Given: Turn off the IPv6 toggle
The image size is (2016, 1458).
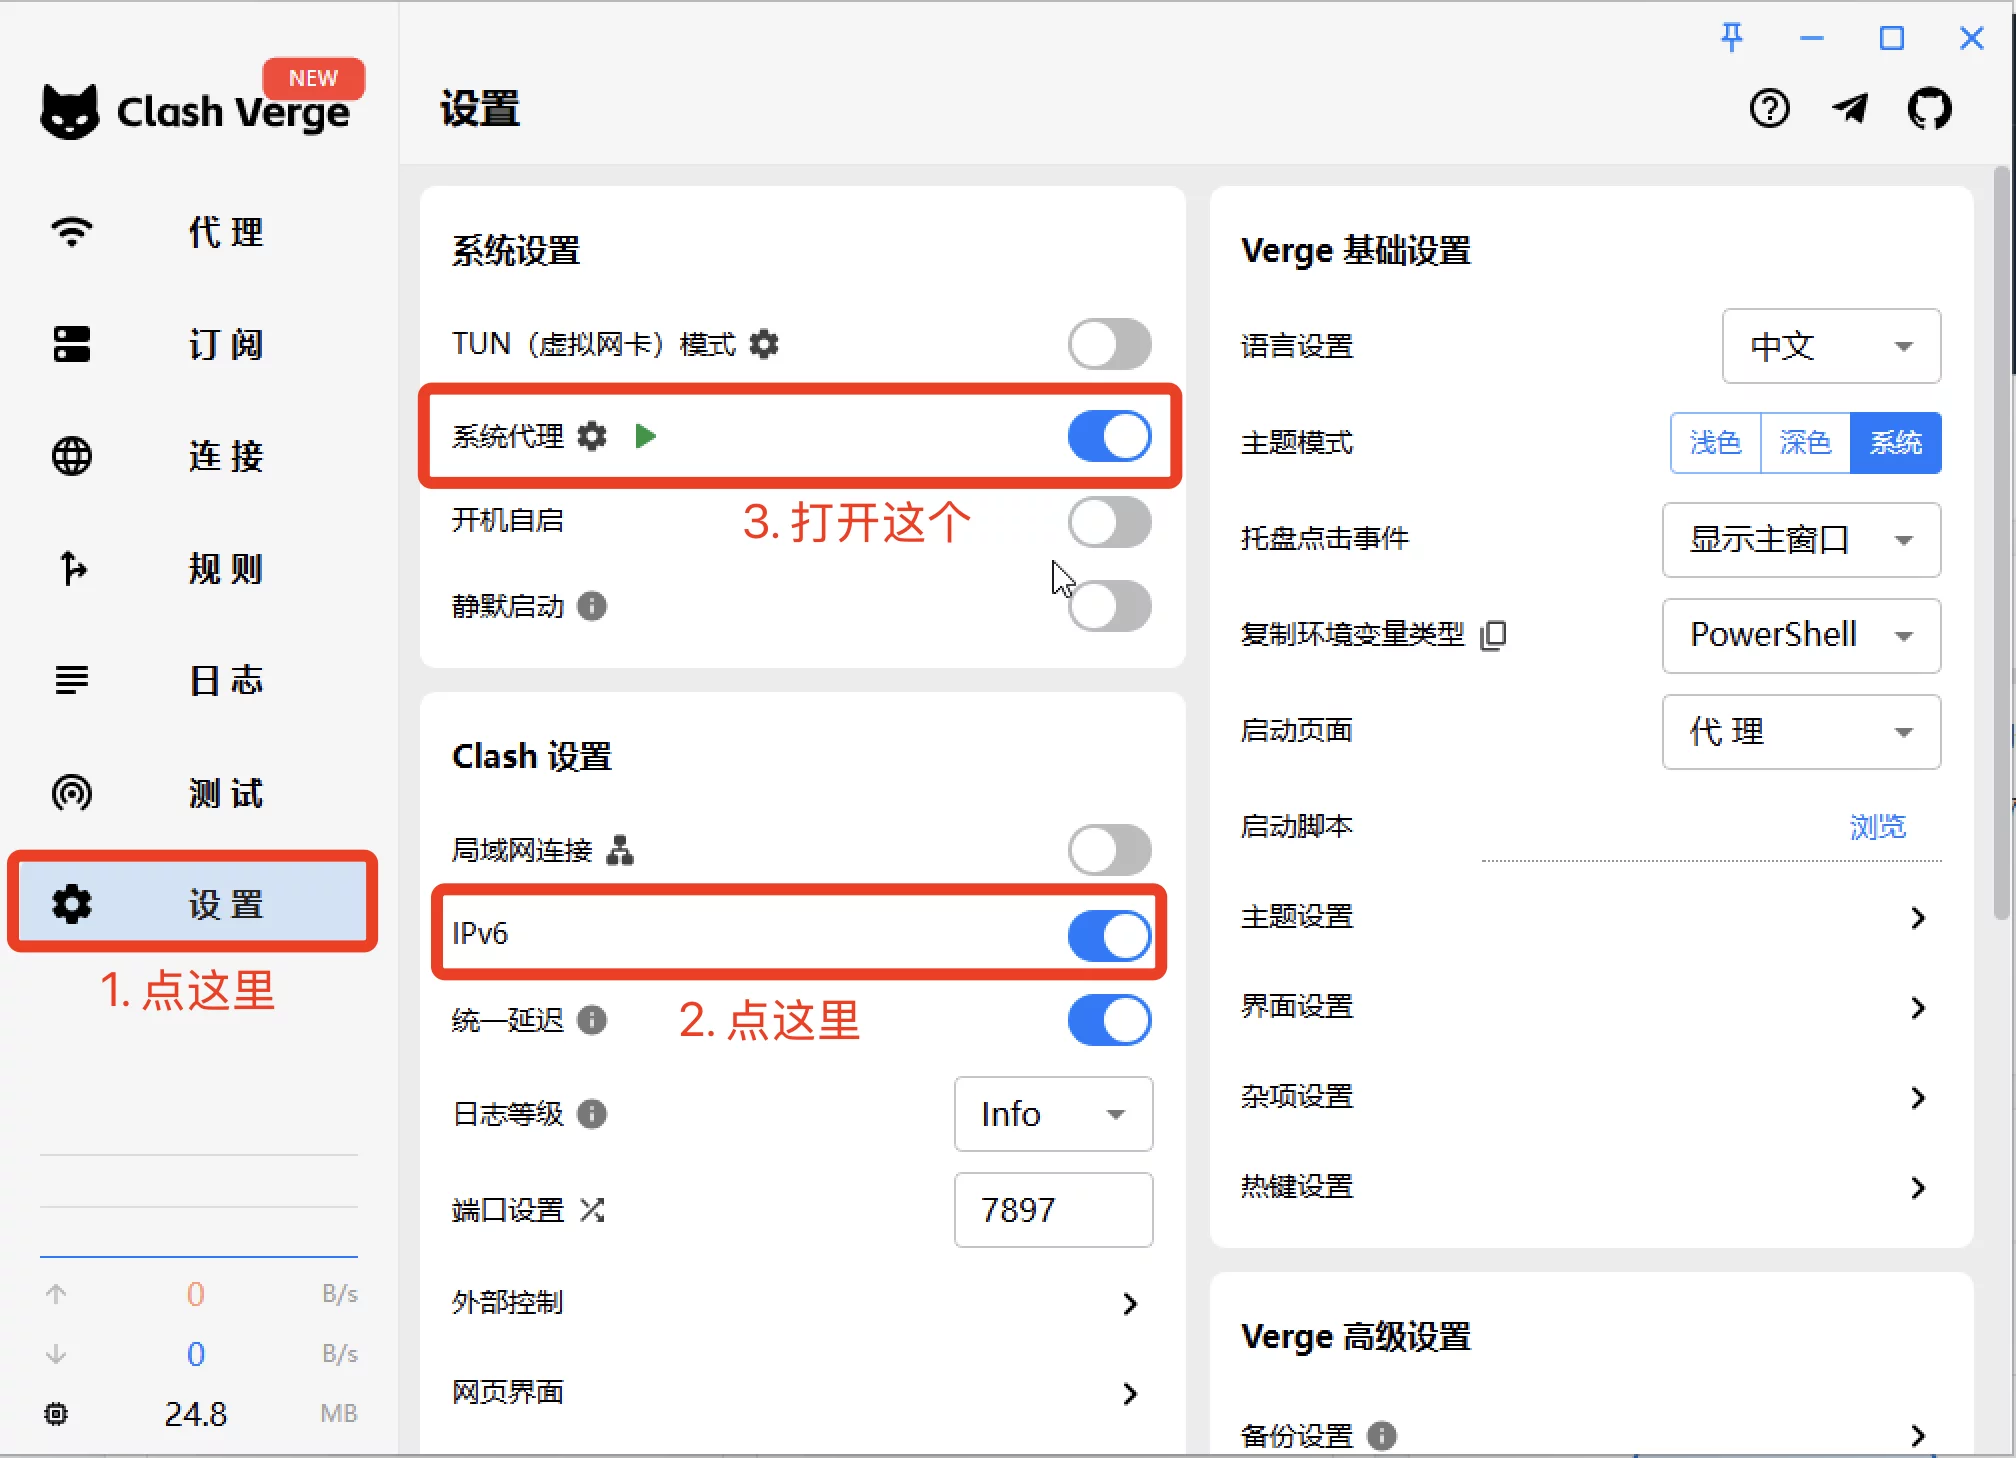Looking at the screenshot, I should coord(1109,936).
